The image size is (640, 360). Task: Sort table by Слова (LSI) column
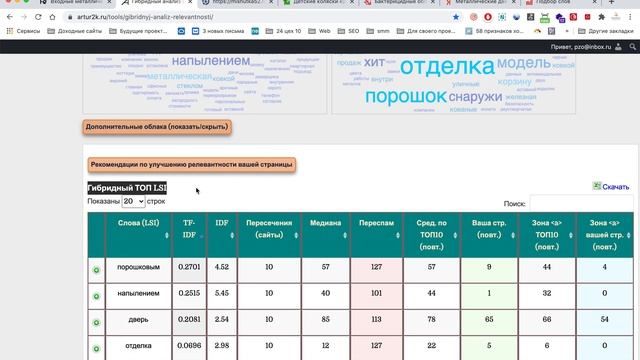click(x=138, y=235)
